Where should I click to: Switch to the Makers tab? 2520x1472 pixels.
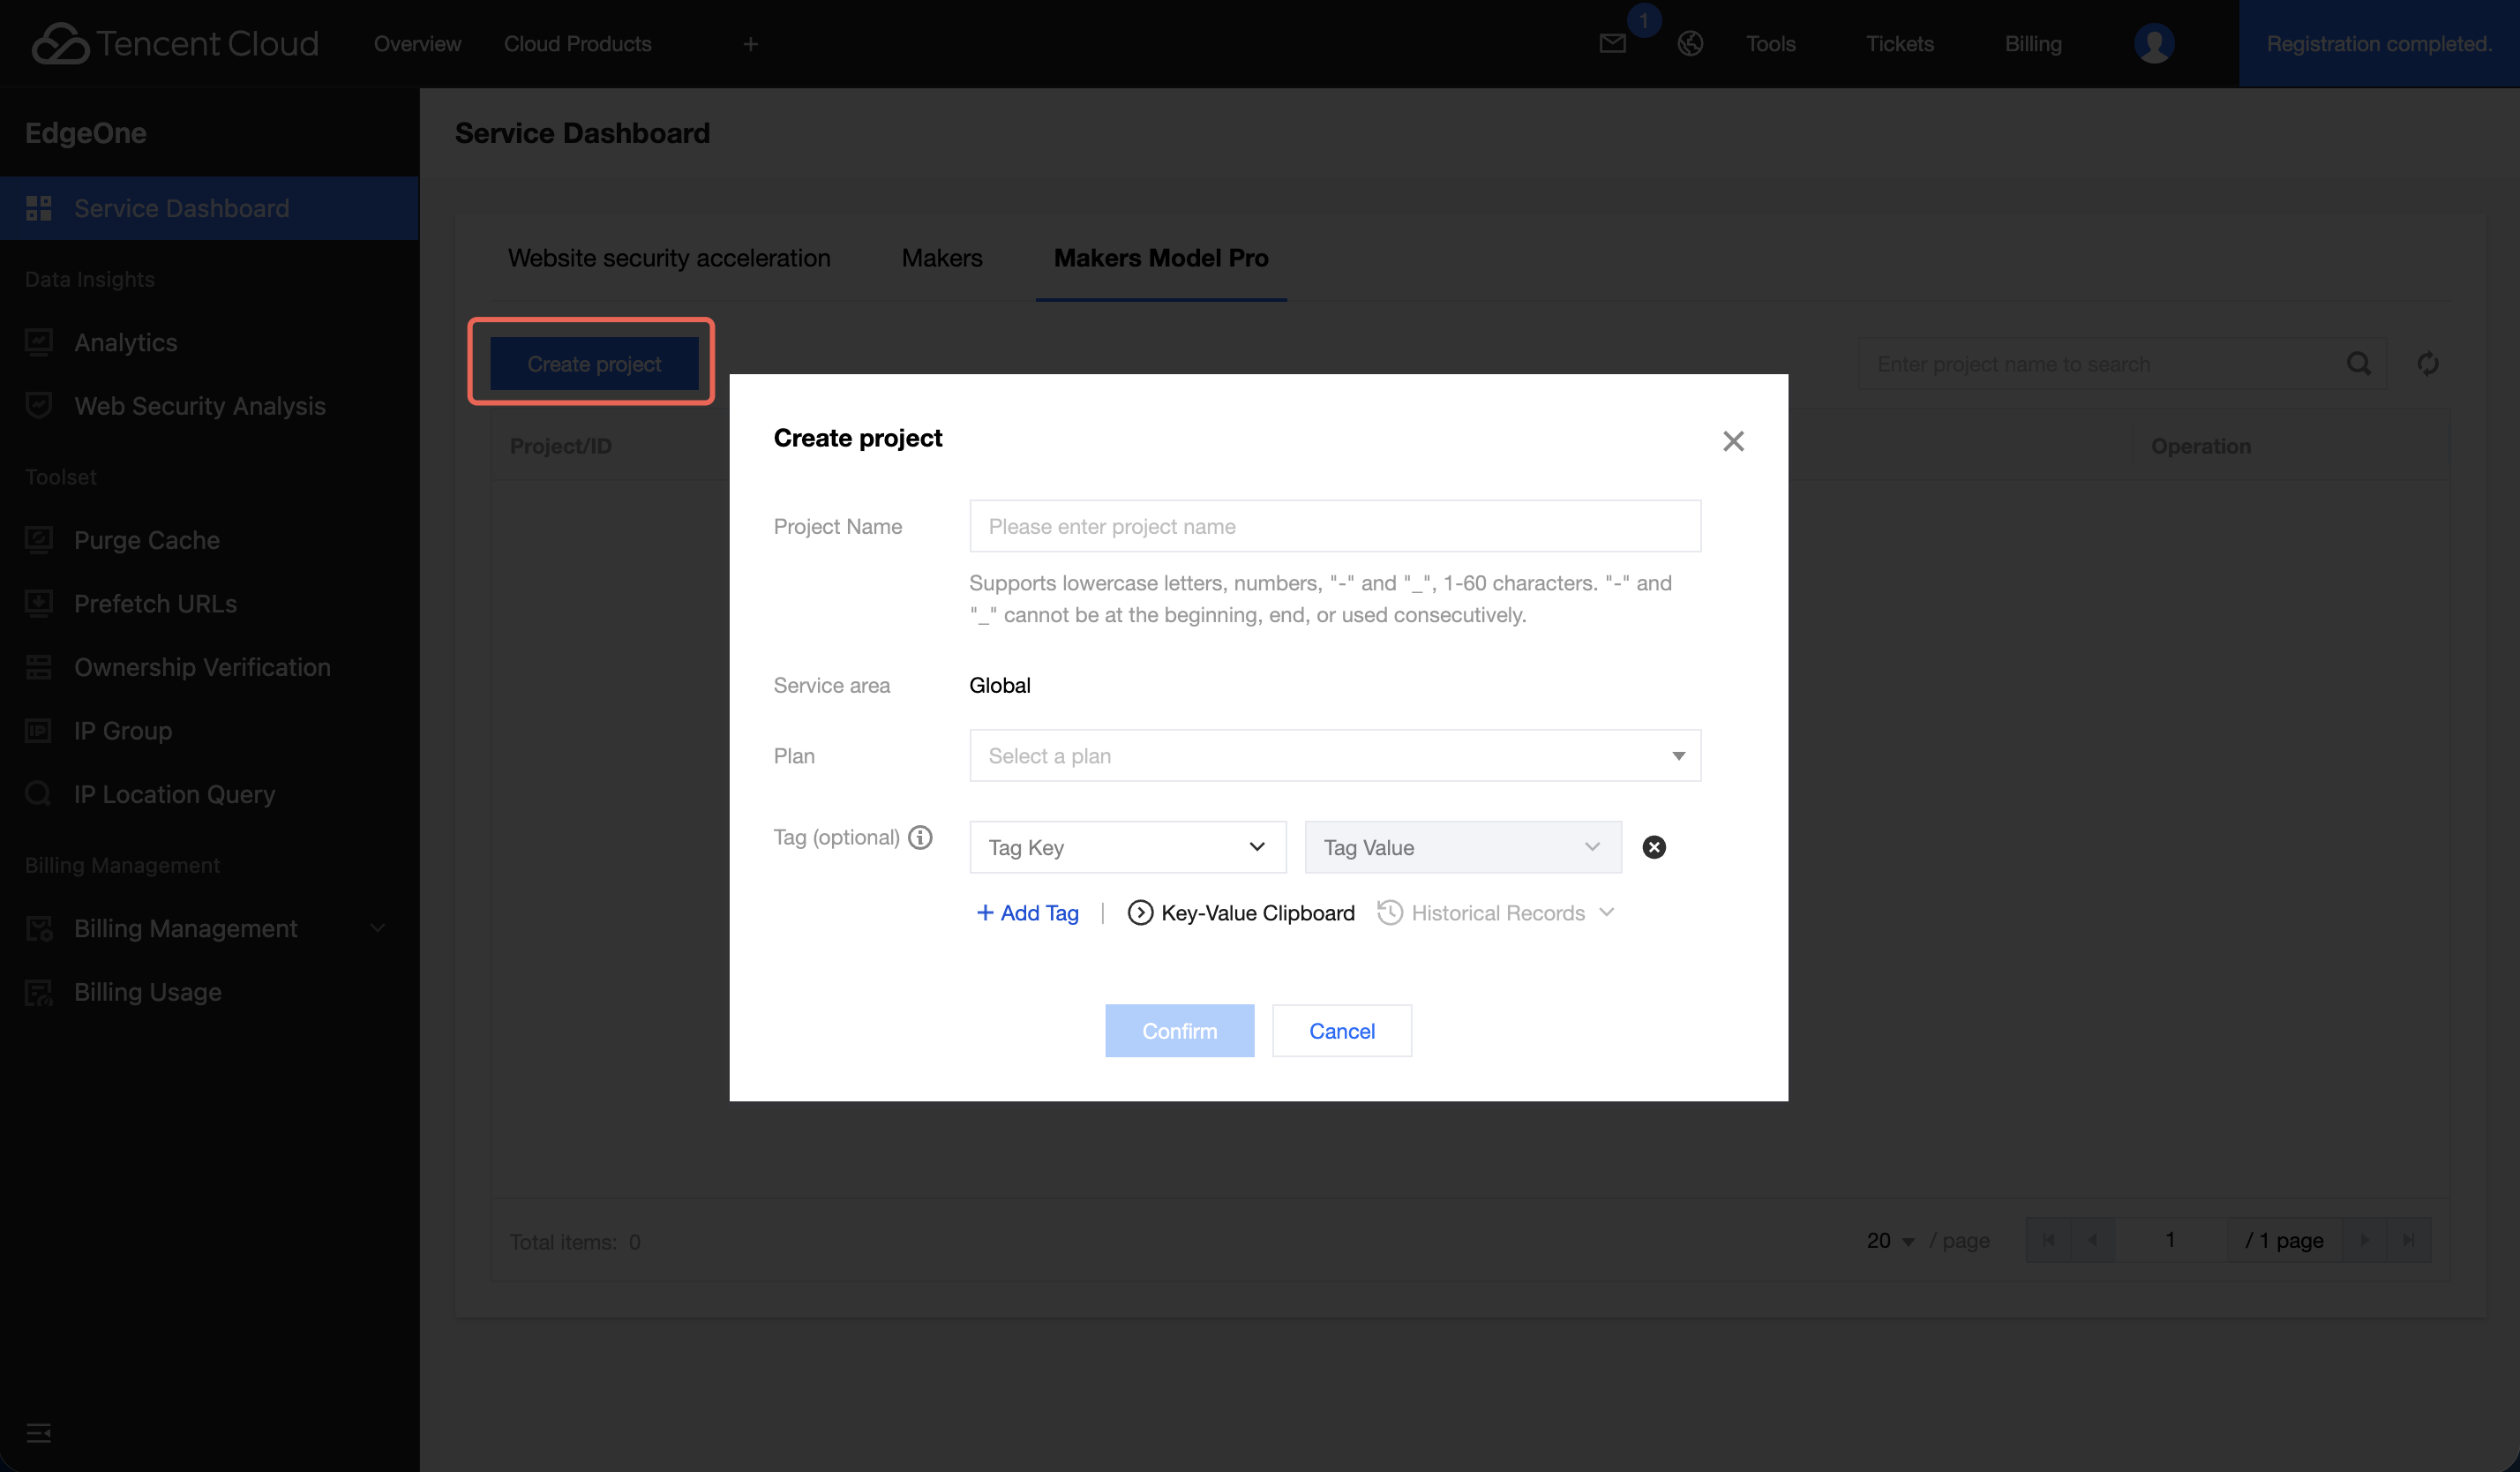point(942,258)
